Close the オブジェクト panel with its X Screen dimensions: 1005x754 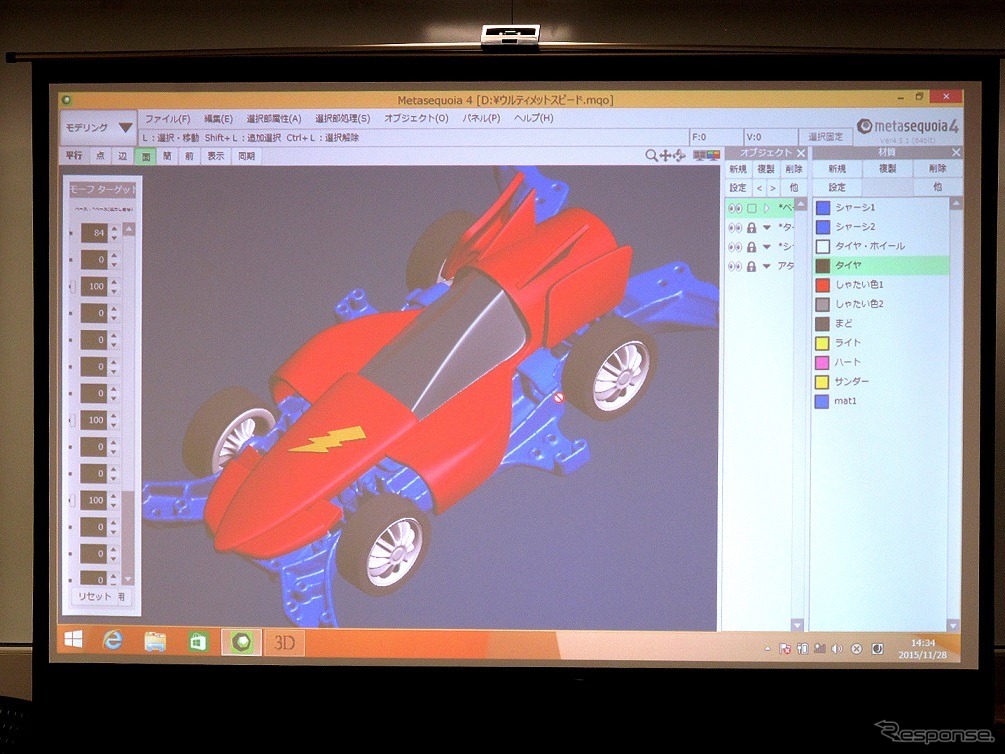[800, 153]
